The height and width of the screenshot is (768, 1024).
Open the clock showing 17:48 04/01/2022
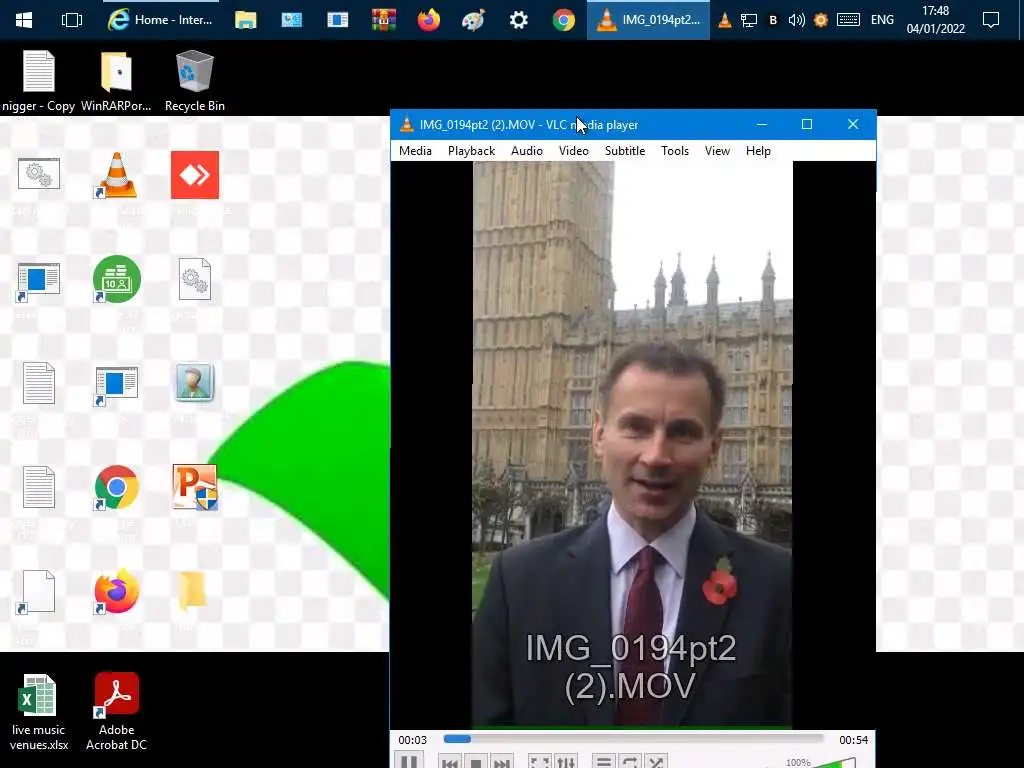pos(935,20)
